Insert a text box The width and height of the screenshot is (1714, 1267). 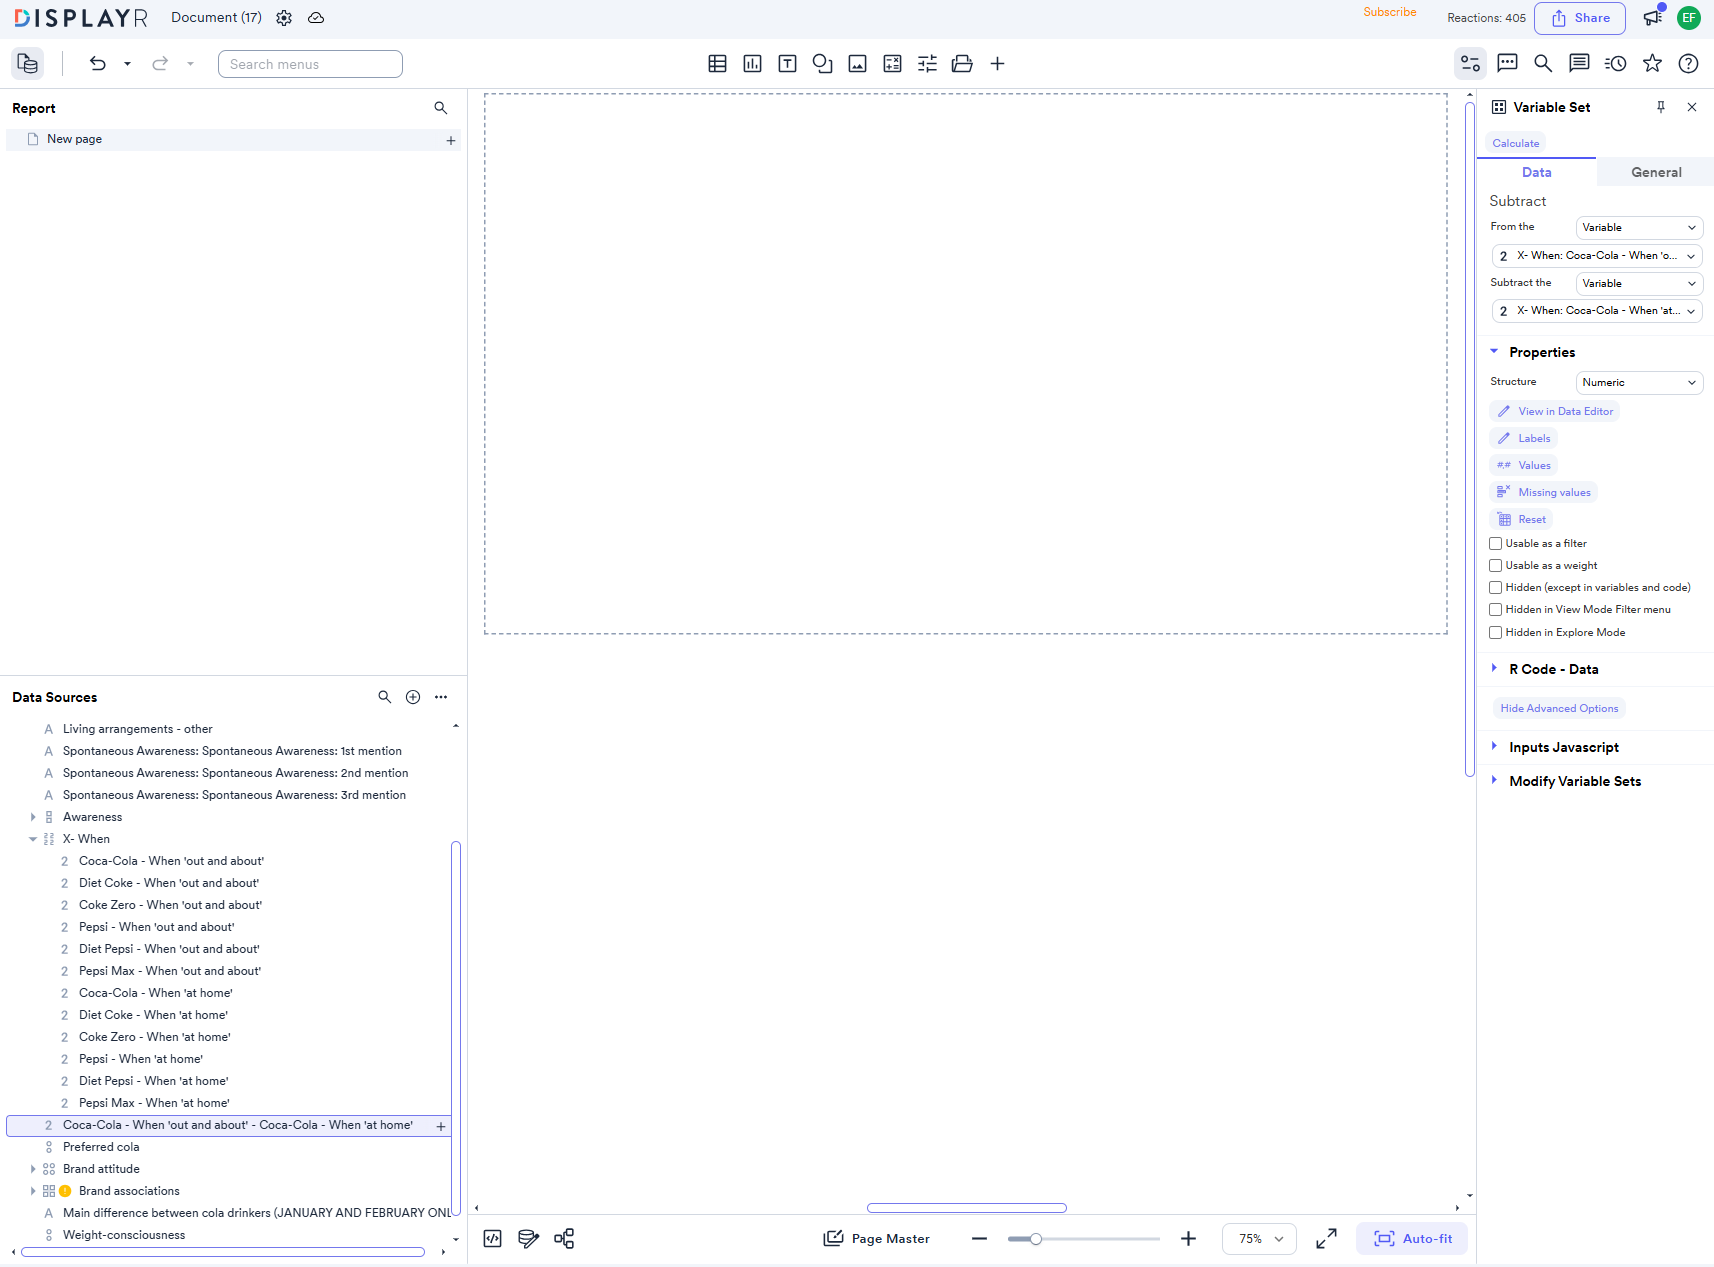point(787,63)
